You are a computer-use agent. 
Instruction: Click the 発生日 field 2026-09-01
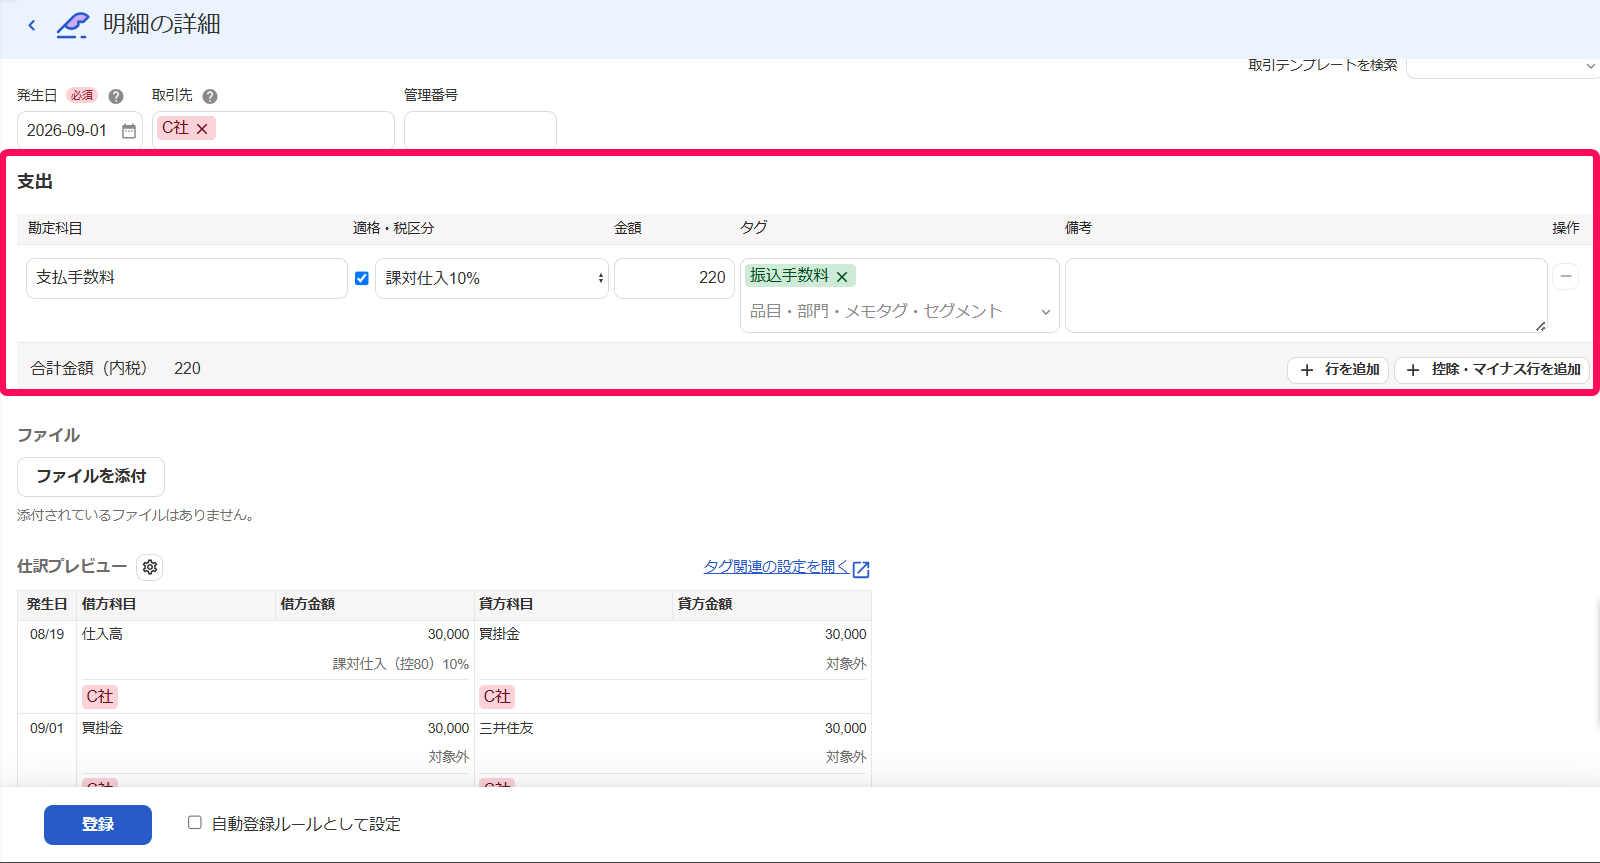80,131
